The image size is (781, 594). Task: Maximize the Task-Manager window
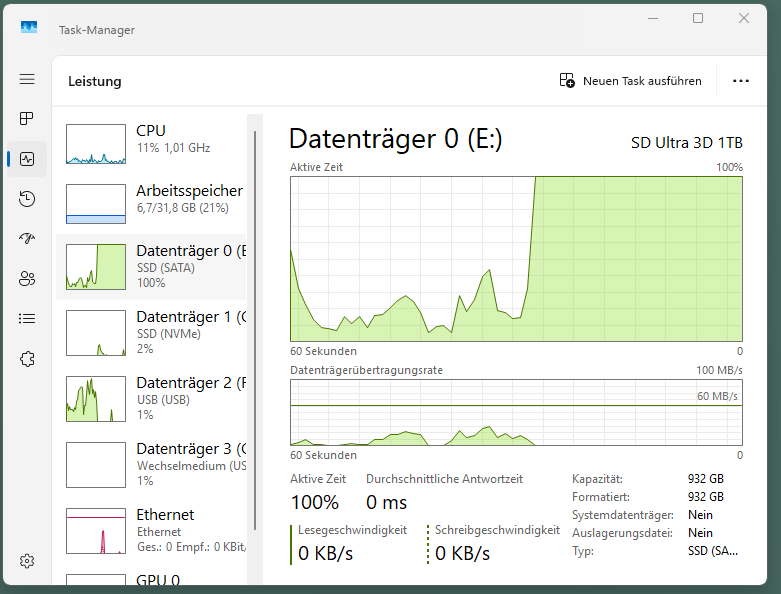point(698,18)
